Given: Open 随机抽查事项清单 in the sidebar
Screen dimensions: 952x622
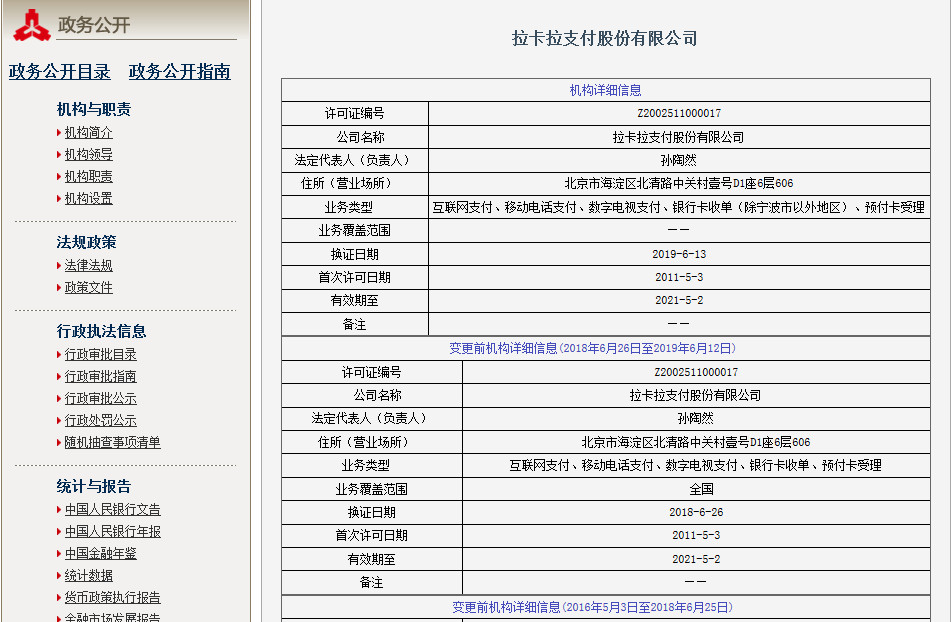Looking at the screenshot, I should pyautogui.click(x=112, y=443).
